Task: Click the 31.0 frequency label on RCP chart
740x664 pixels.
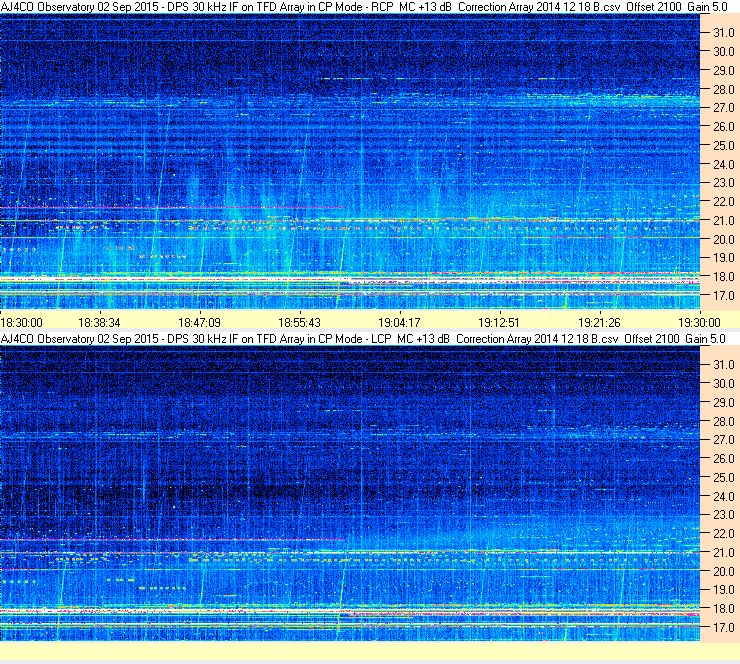Action: pyautogui.click(x=723, y=33)
